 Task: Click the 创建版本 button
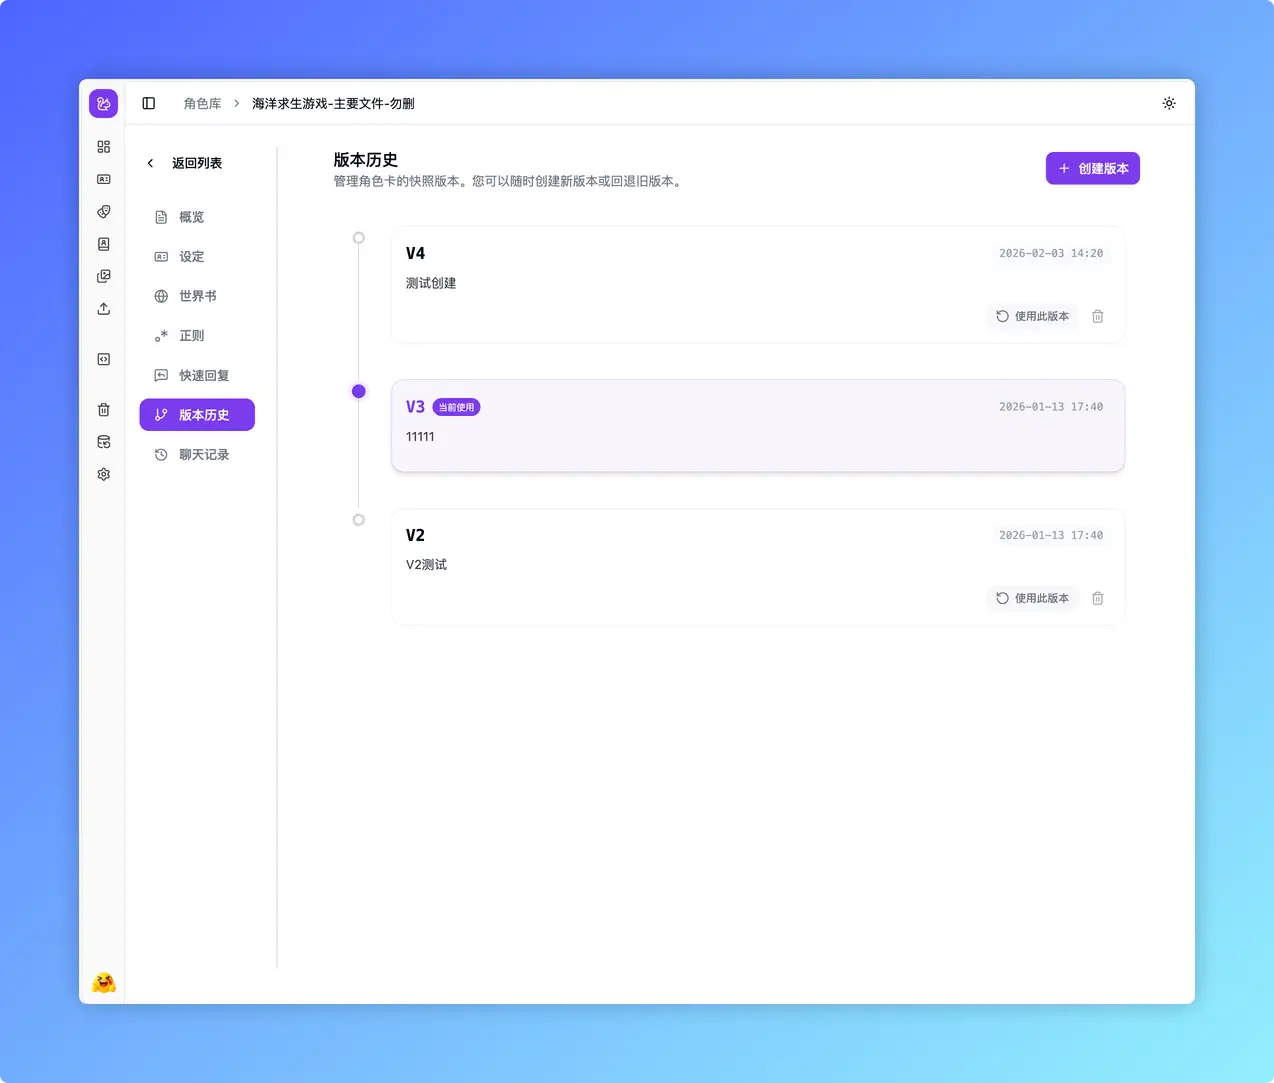coord(1092,168)
